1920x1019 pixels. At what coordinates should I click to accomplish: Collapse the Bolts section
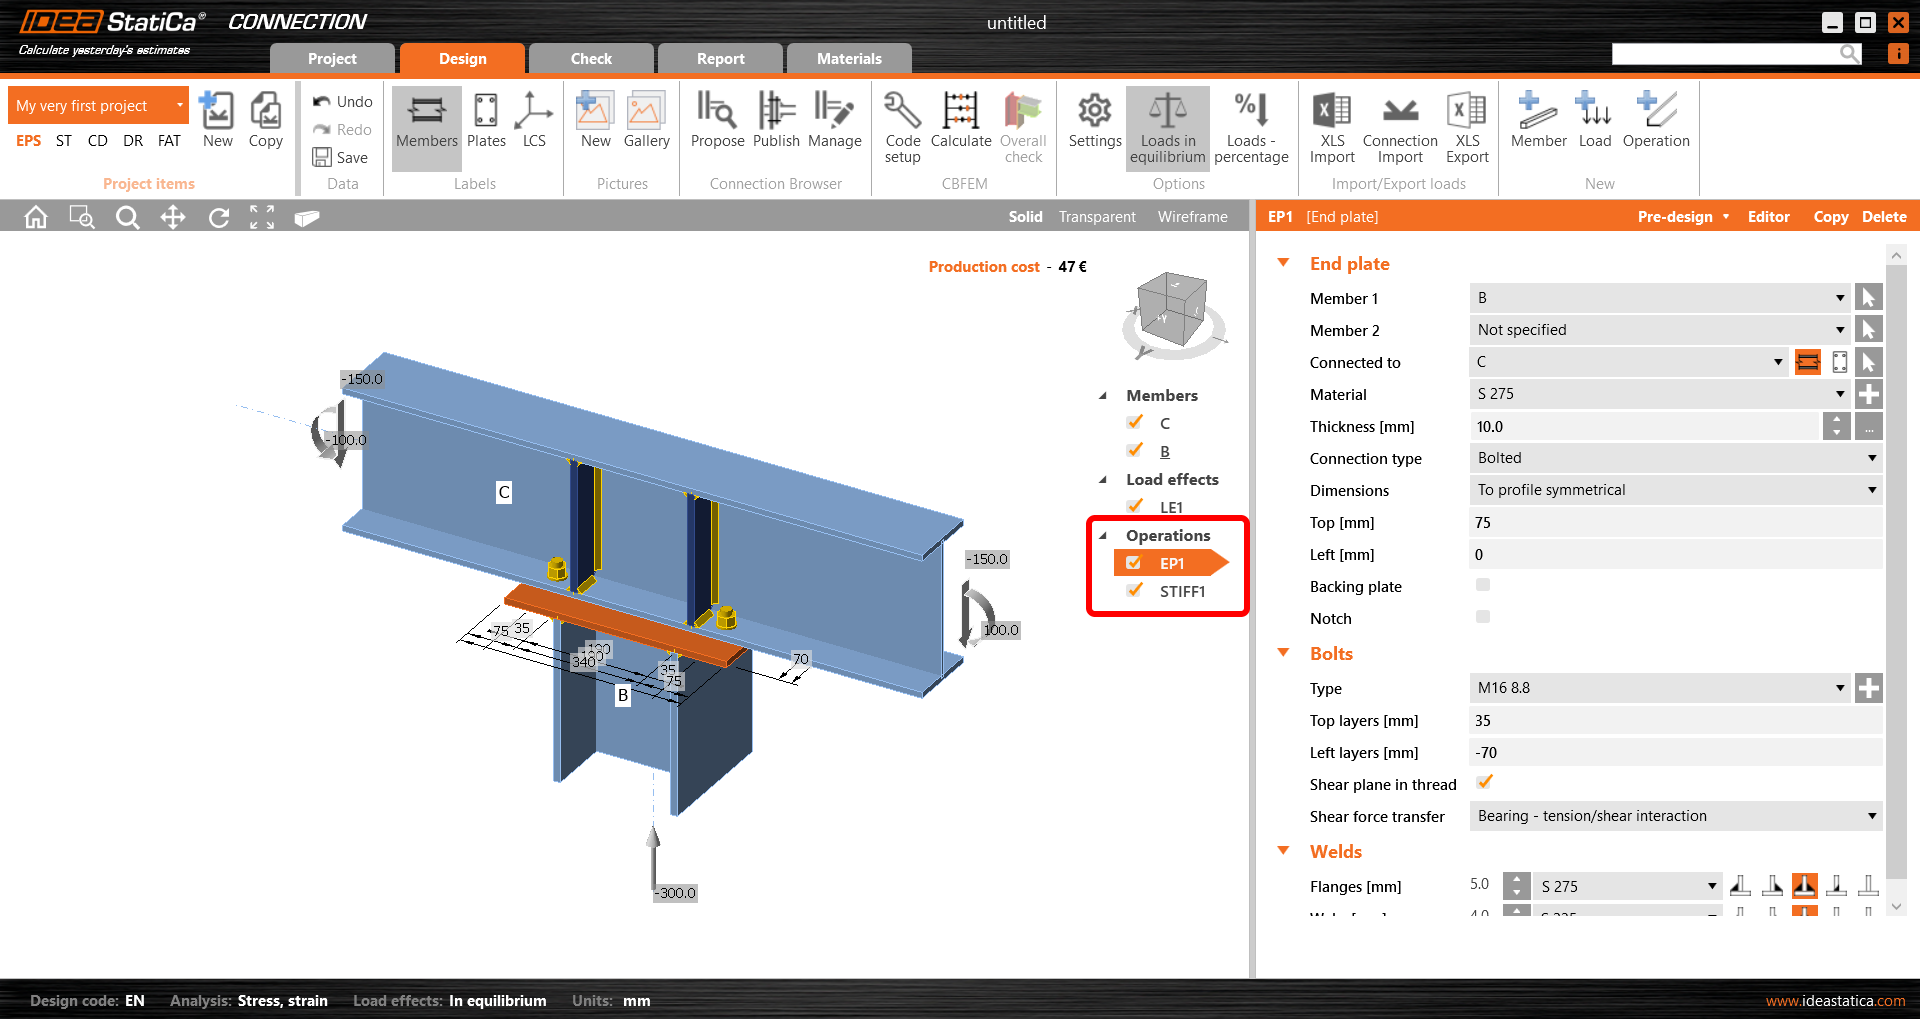pyautogui.click(x=1284, y=652)
